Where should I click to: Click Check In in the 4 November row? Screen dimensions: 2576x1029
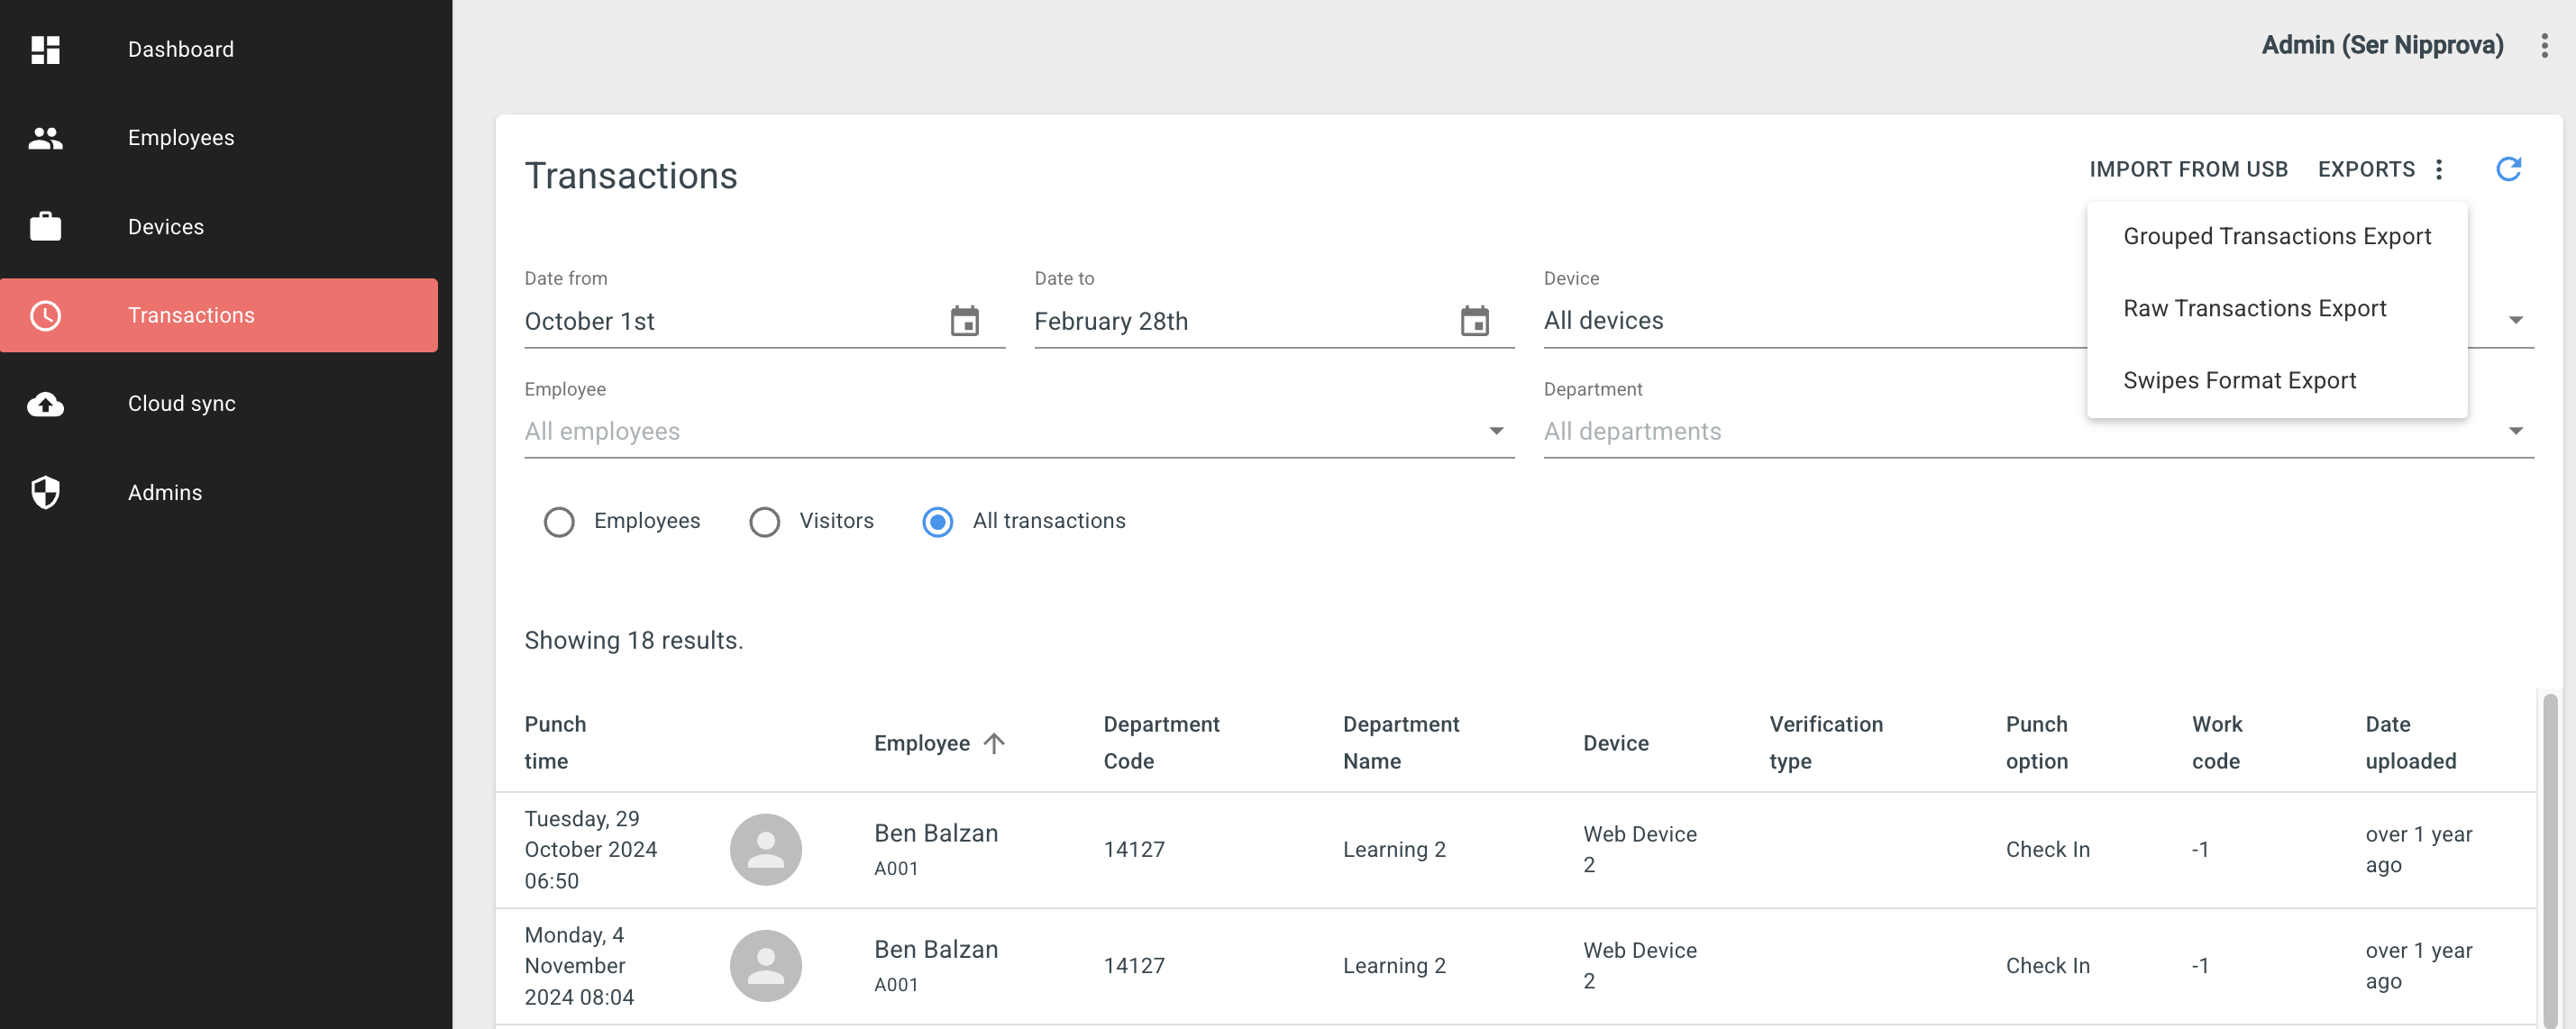click(2047, 965)
